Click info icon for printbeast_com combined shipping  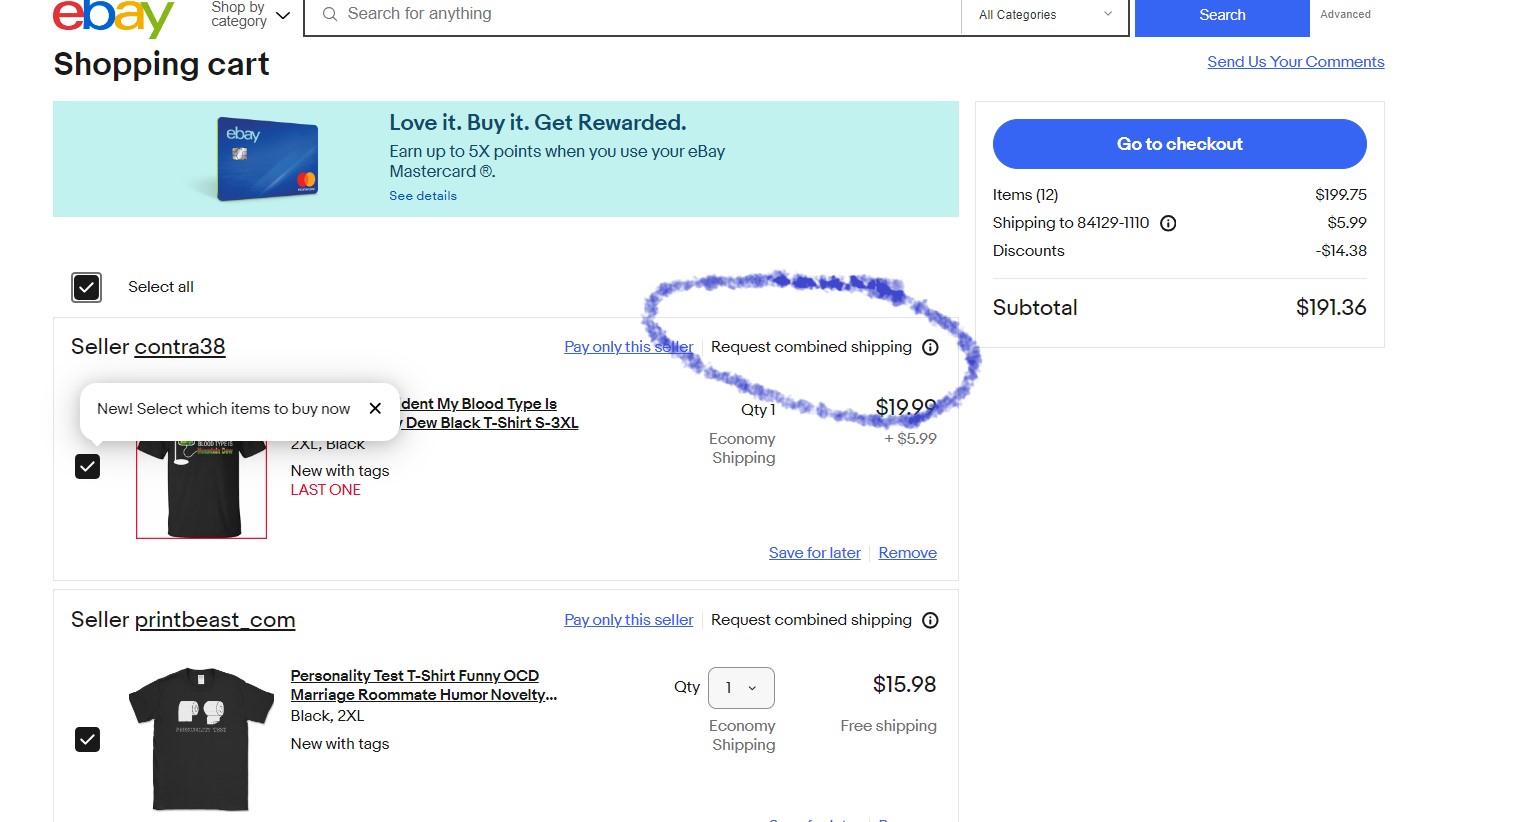930,621
